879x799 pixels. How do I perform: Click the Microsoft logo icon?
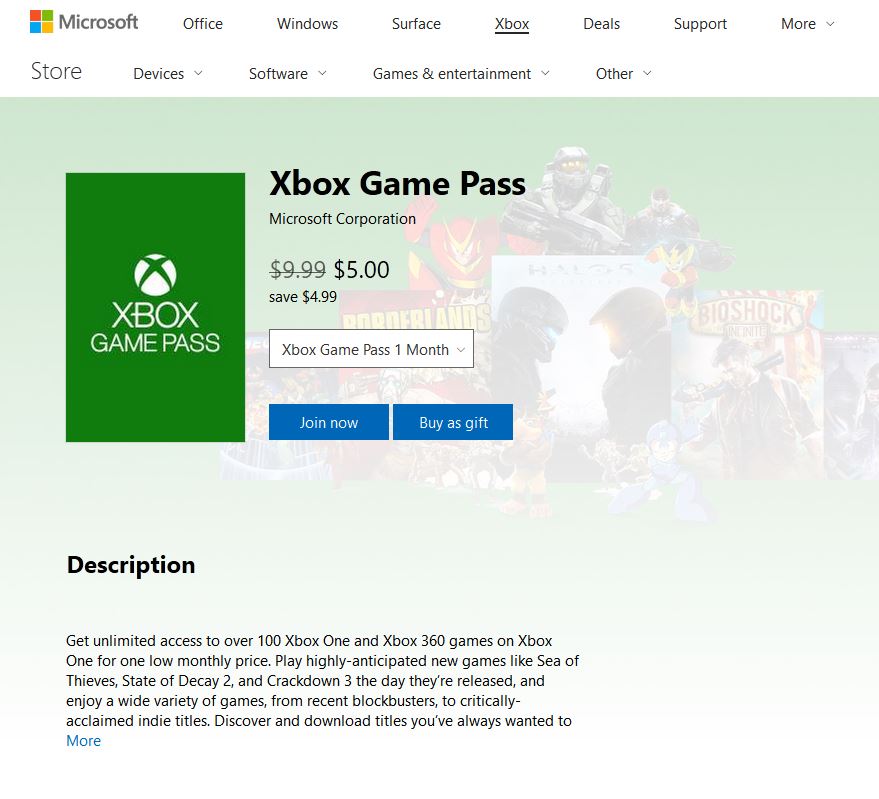tap(41, 22)
